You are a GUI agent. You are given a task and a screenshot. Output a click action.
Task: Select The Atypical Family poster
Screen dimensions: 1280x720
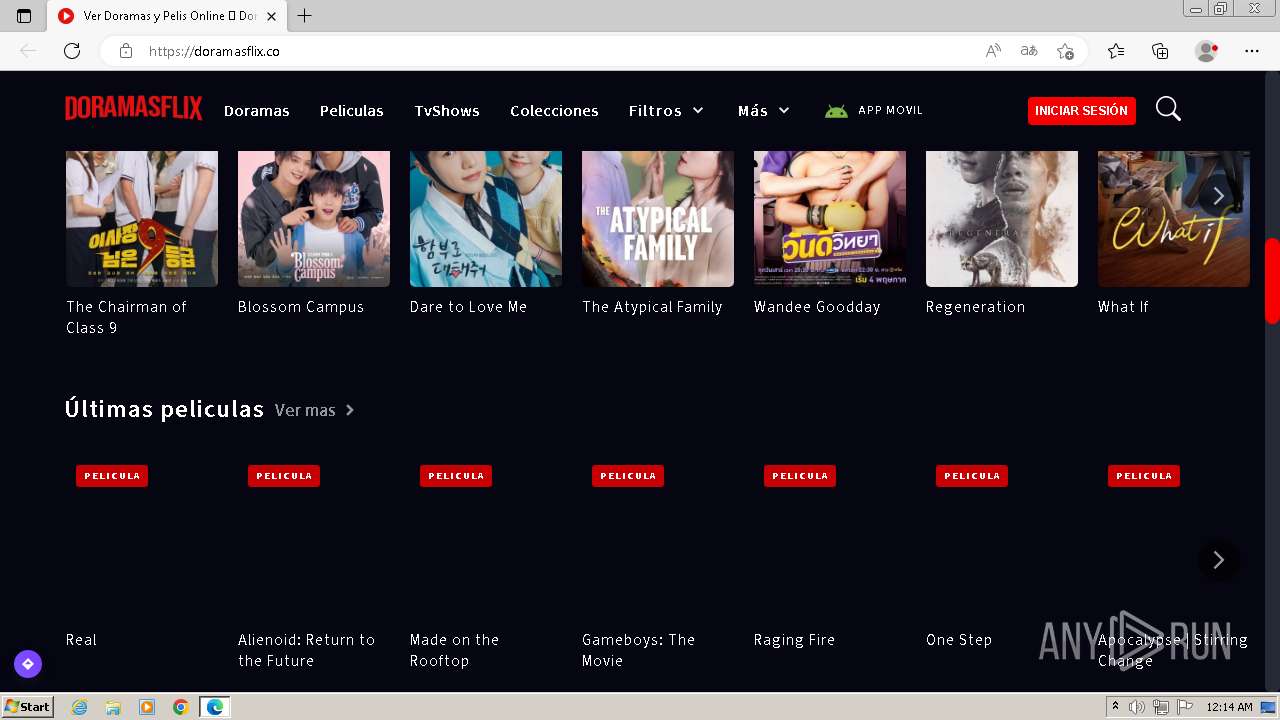658,219
